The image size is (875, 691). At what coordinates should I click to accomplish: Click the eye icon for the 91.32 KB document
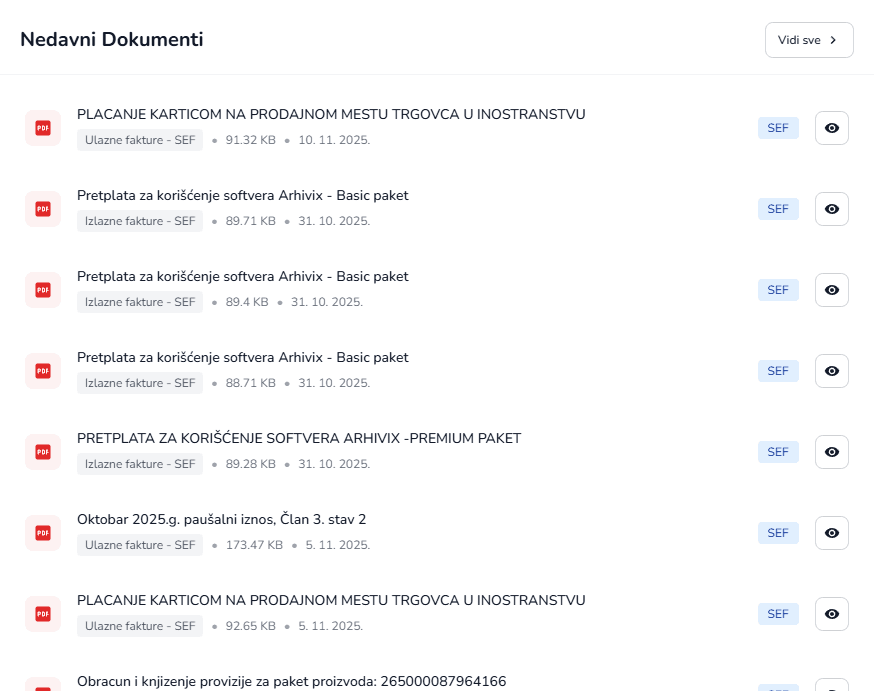click(x=831, y=128)
